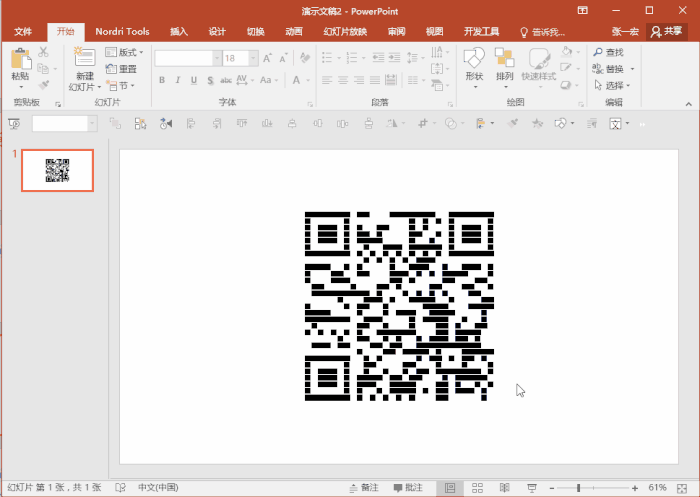This screenshot has width=700, height=497.
Task: Open the Select (选择) dropdown
Action: [612, 85]
